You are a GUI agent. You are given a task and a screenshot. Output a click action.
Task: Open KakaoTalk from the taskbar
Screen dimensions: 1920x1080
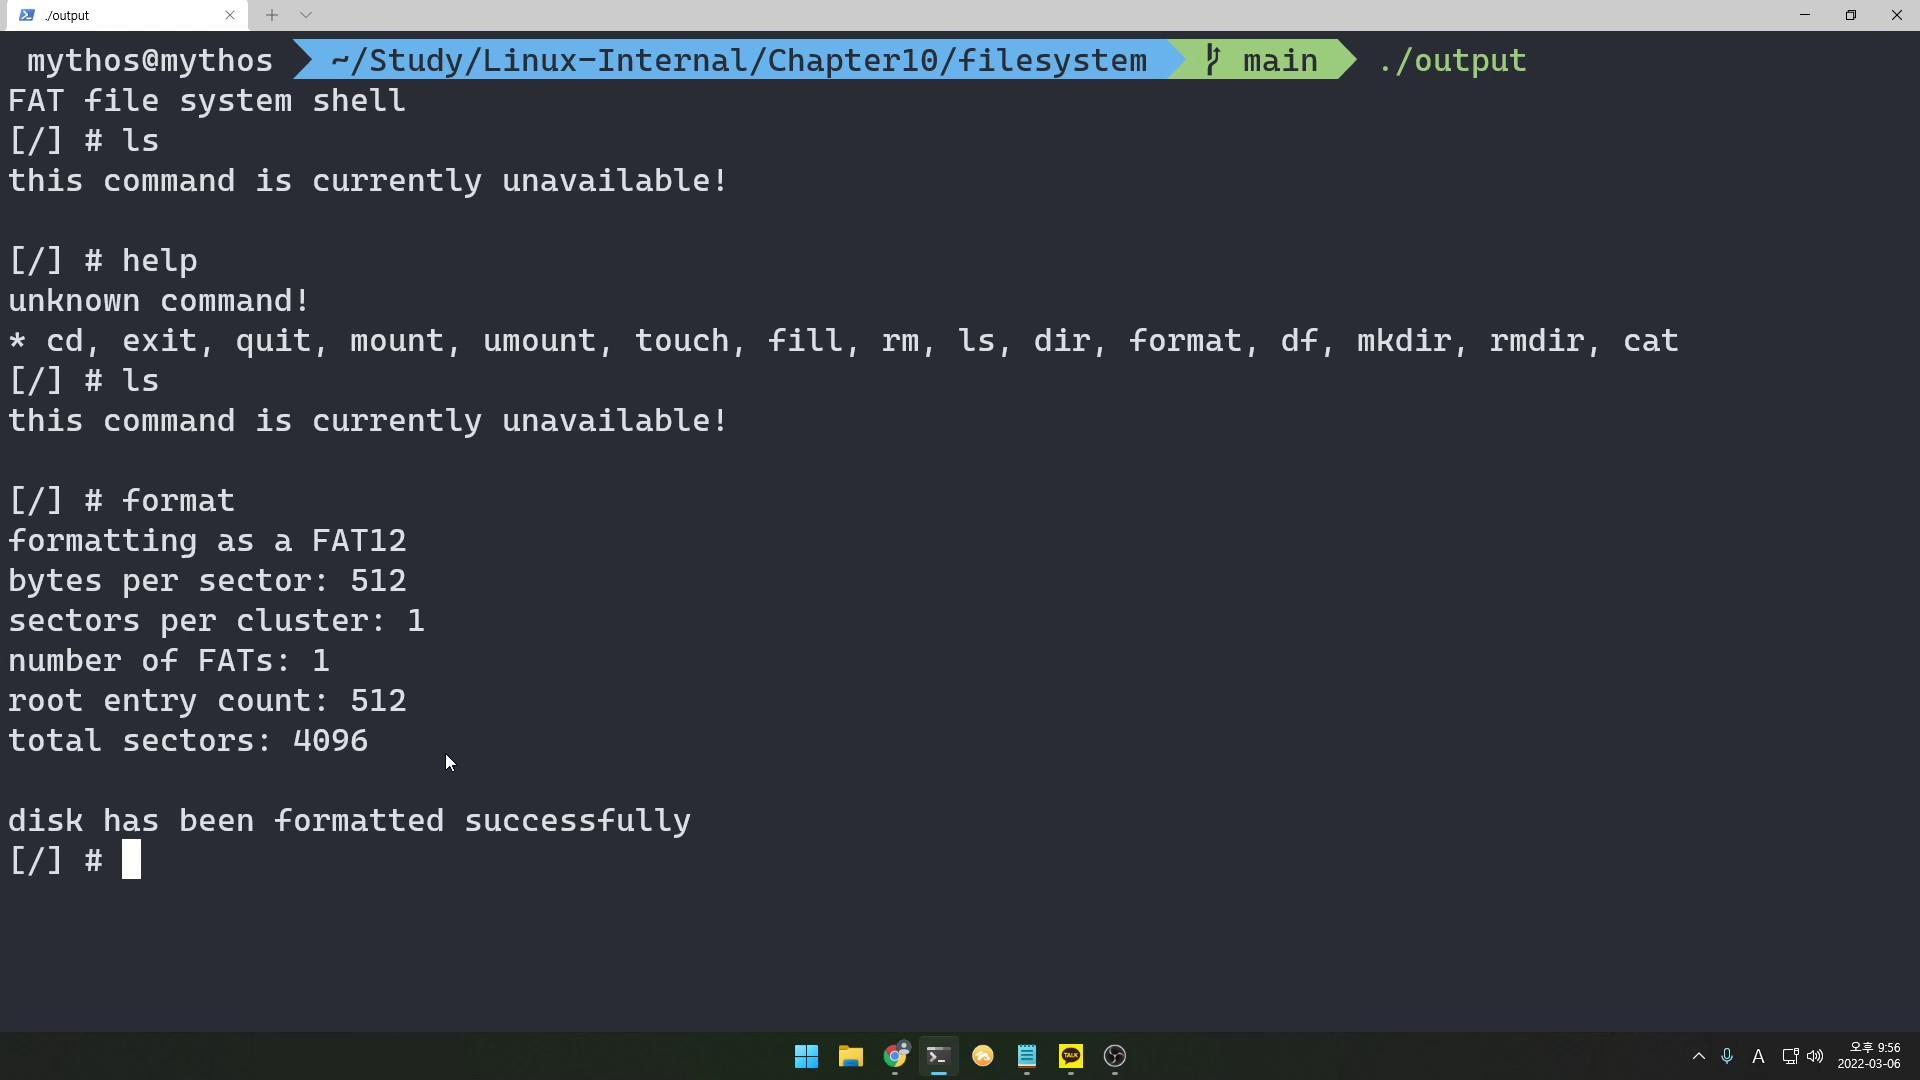click(x=1070, y=1055)
